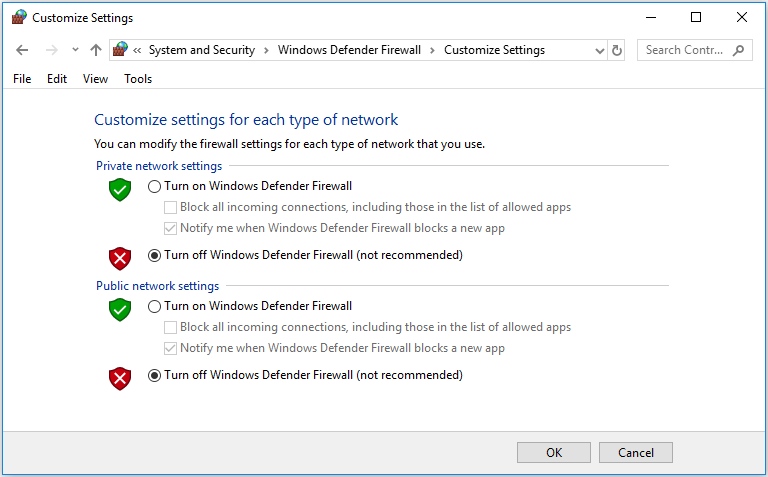Click the Search Control Panel field

(686, 50)
